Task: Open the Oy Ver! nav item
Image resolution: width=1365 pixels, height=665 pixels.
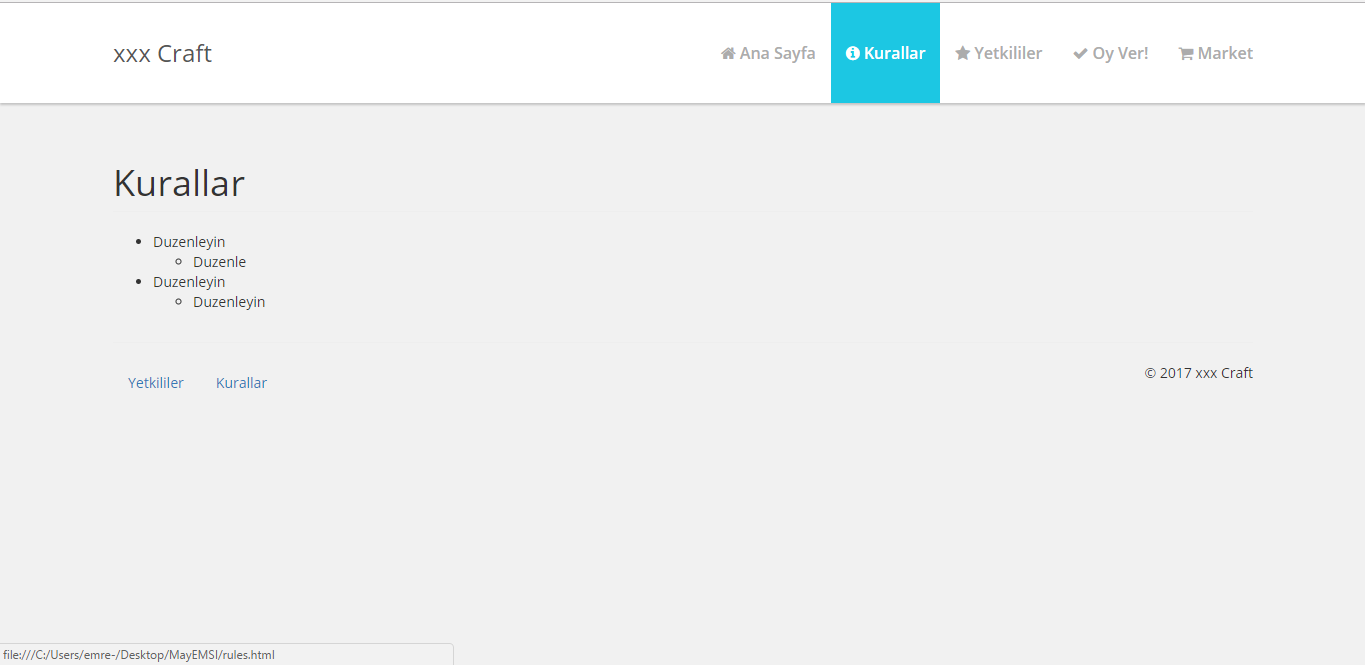Action: 1110,53
